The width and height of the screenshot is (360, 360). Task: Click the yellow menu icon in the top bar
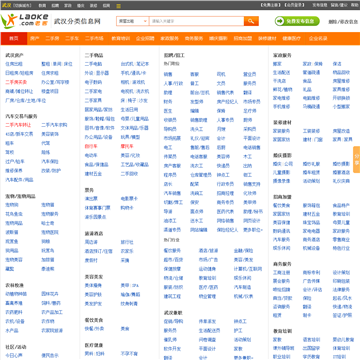[118, 6]
